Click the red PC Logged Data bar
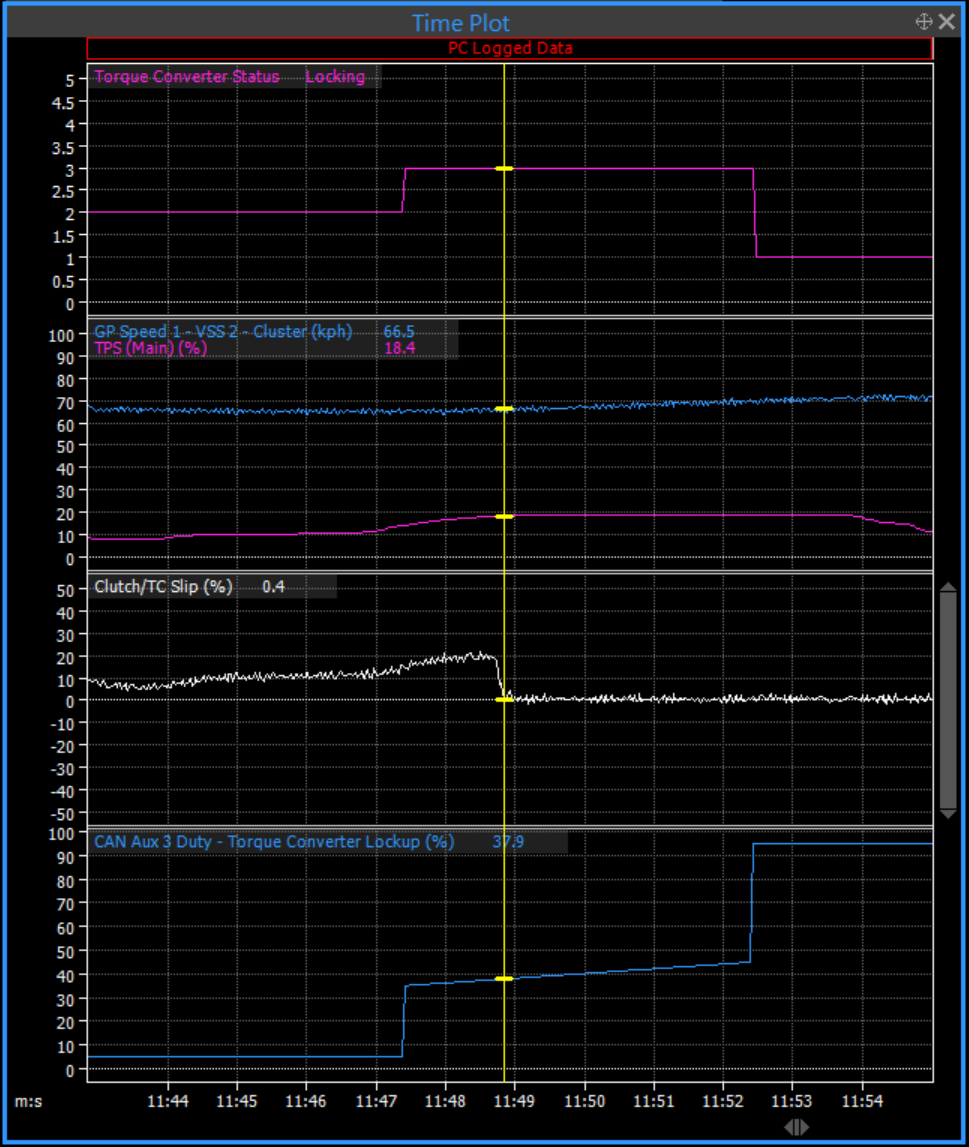This screenshot has width=969, height=1147. coord(510,48)
